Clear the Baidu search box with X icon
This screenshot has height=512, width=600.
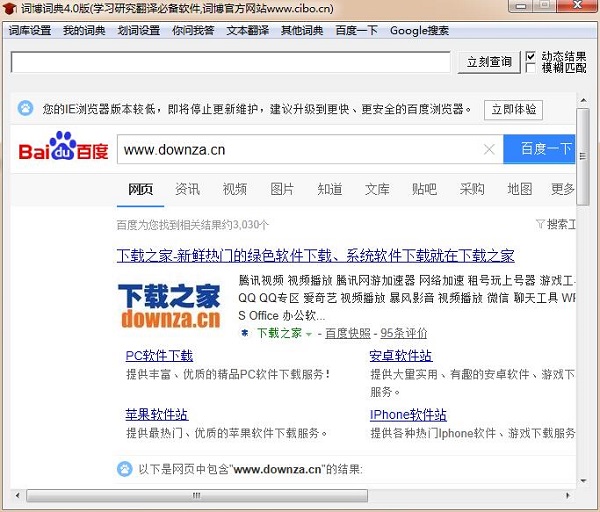(x=489, y=149)
